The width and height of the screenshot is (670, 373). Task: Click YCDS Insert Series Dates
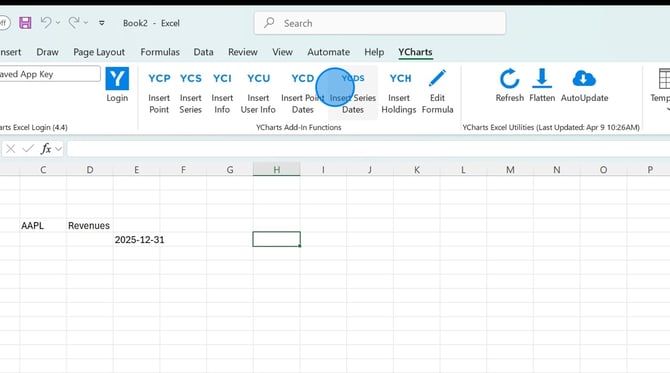coord(353,93)
